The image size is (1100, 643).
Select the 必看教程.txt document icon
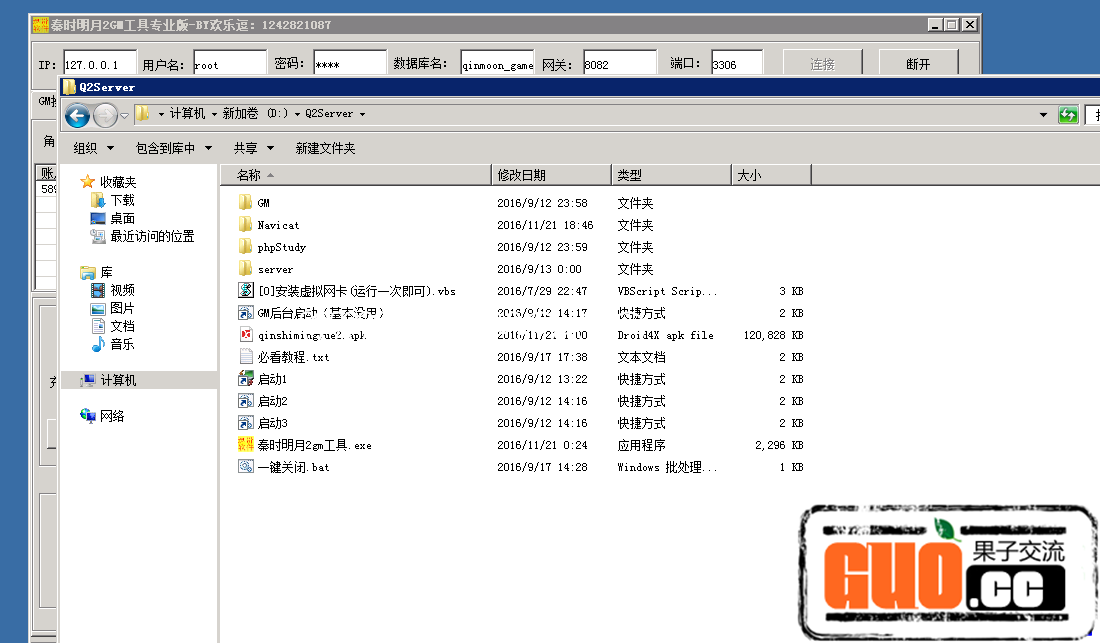[246, 357]
